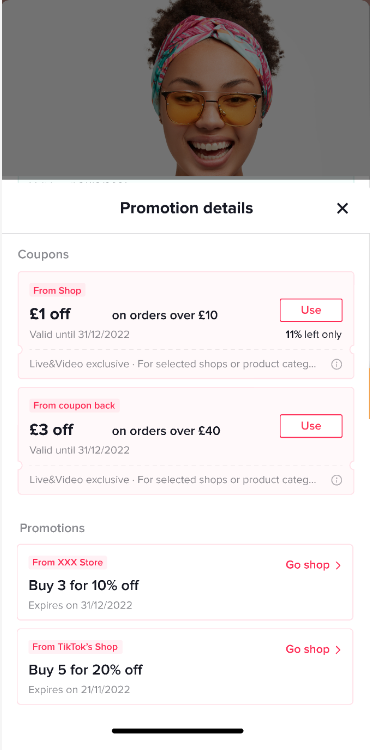Select the From Shop tag

click(x=57, y=290)
